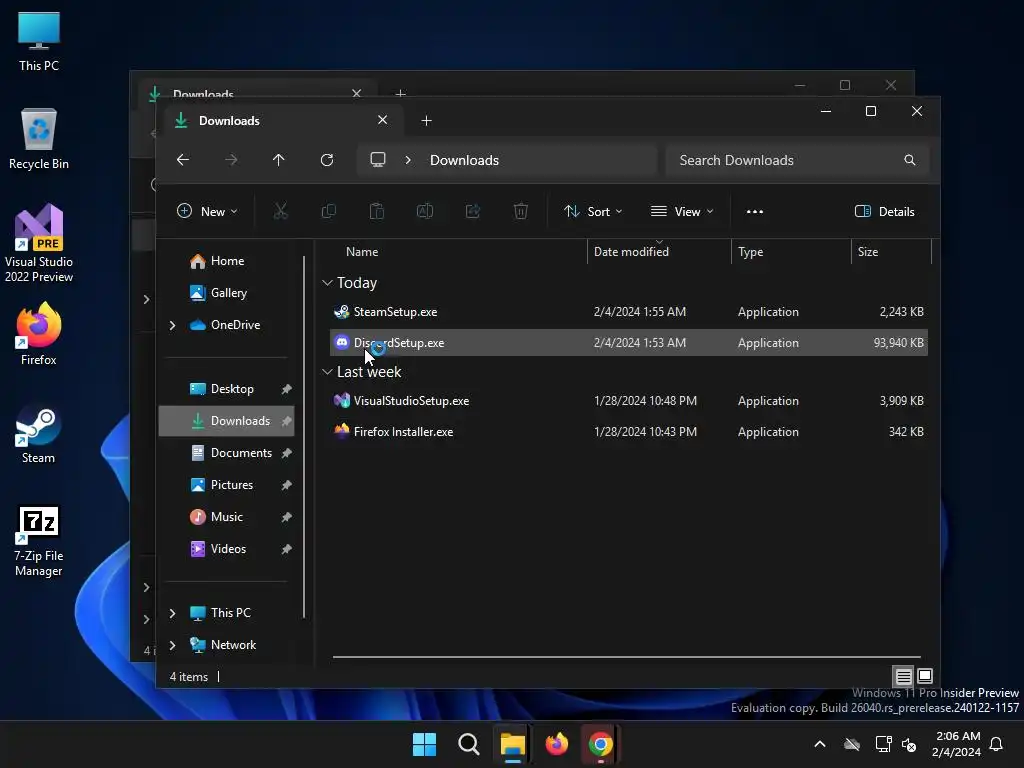
Task: Open Documents in navigation pane
Action: [226, 453]
